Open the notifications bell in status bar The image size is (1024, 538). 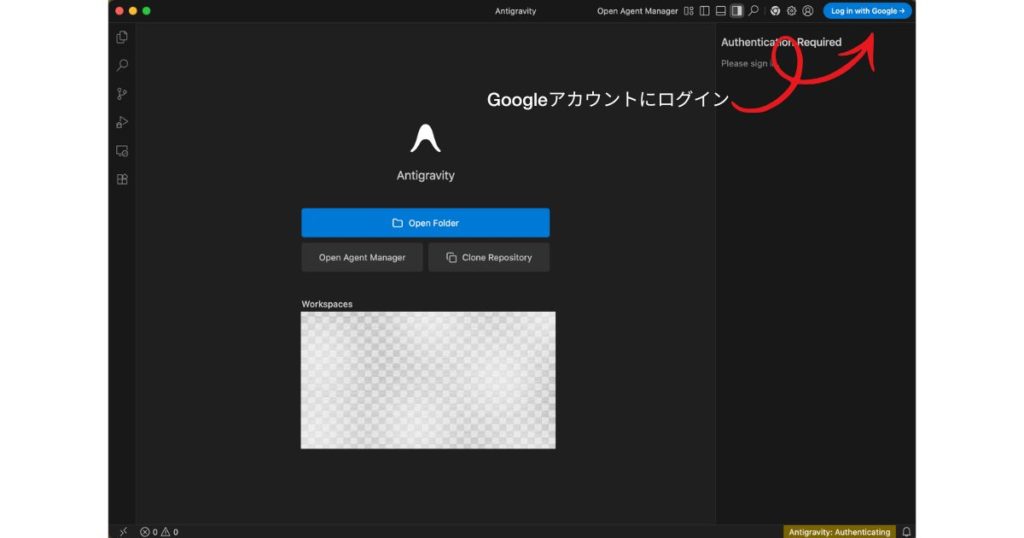click(907, 532)
